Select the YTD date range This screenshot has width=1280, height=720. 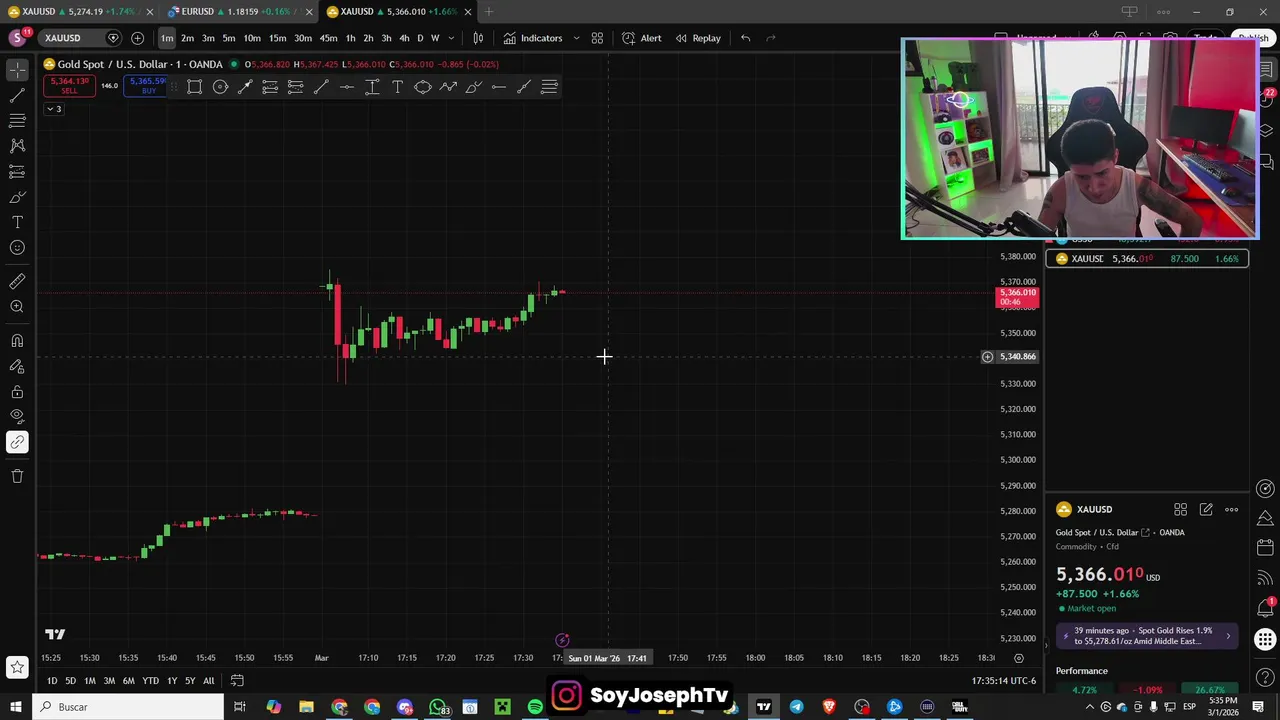[x=150, y=681]
